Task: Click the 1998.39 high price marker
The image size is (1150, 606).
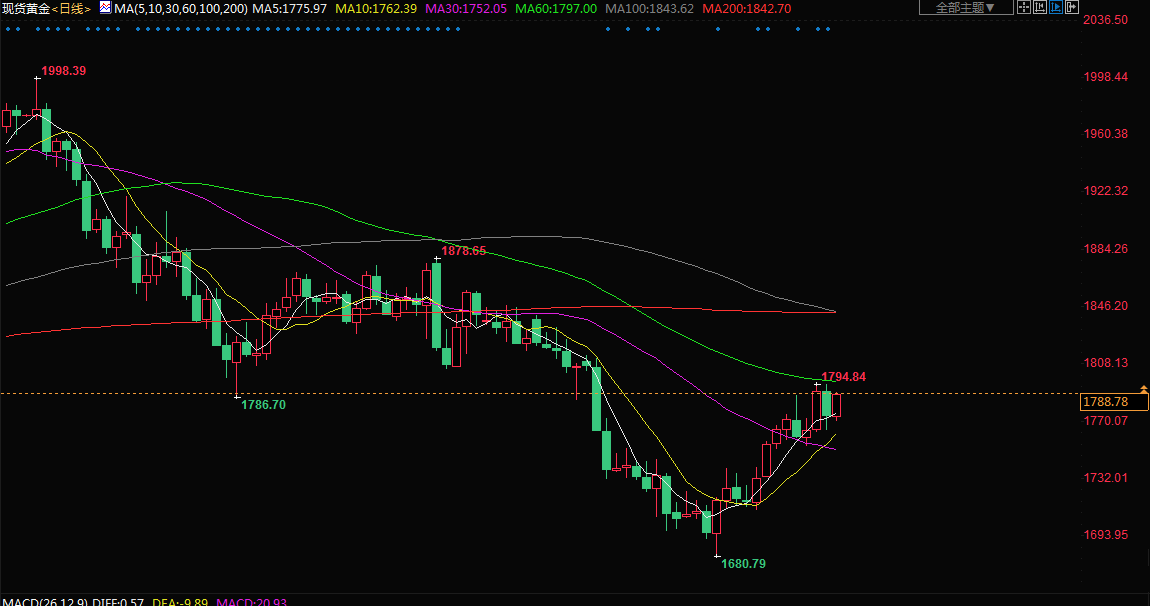Action: [63, 71]
